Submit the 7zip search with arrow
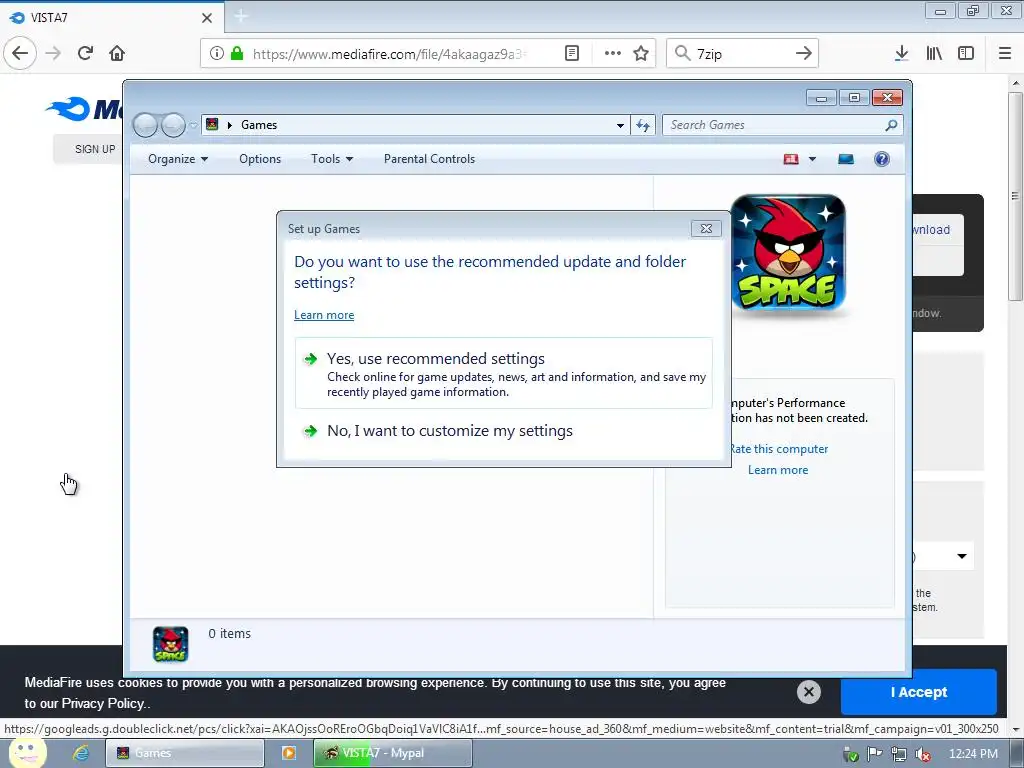The width and height of the screenshot is (1024, 768). tap(803, 54)
